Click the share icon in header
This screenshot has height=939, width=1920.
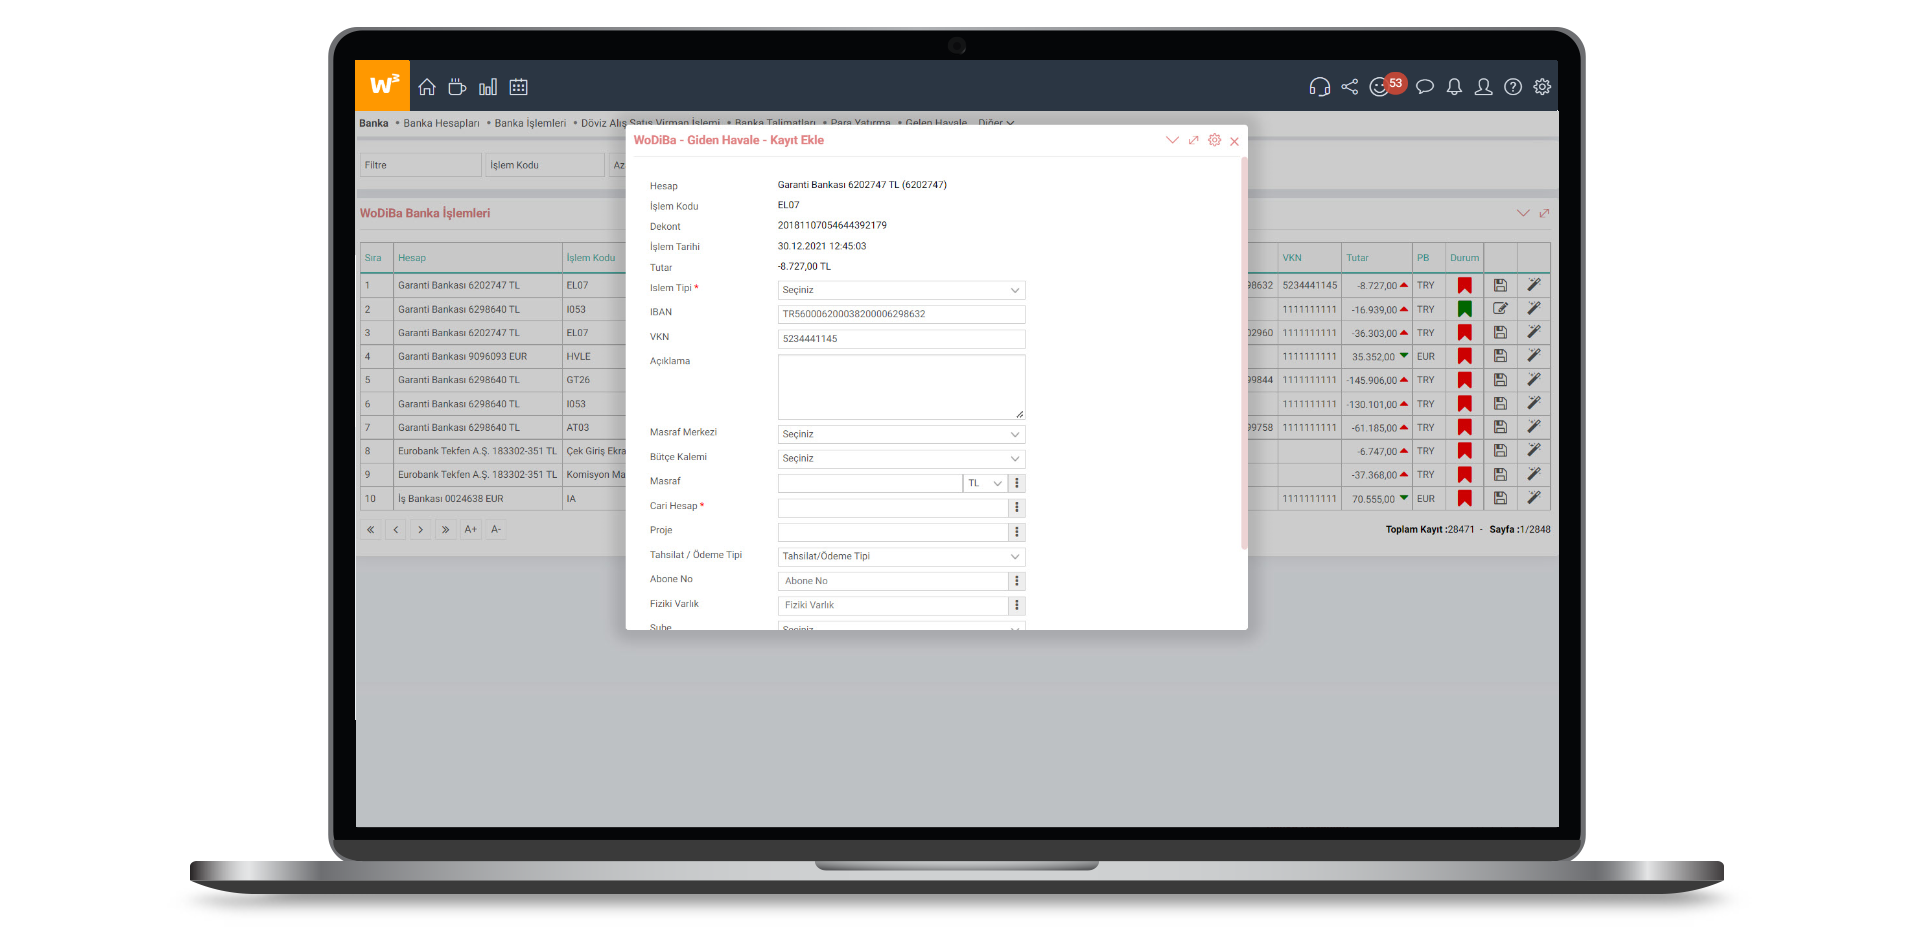[1350, 87]
